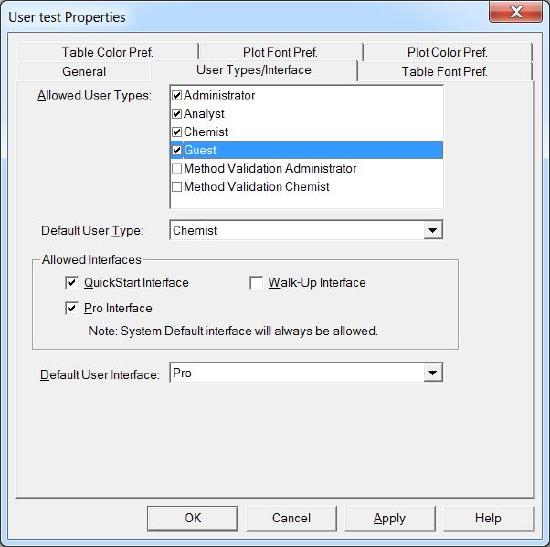Enable Method Validation Administrator checkbox
Image resolution: width=550 pixels, height=547 pixels.
177,169
